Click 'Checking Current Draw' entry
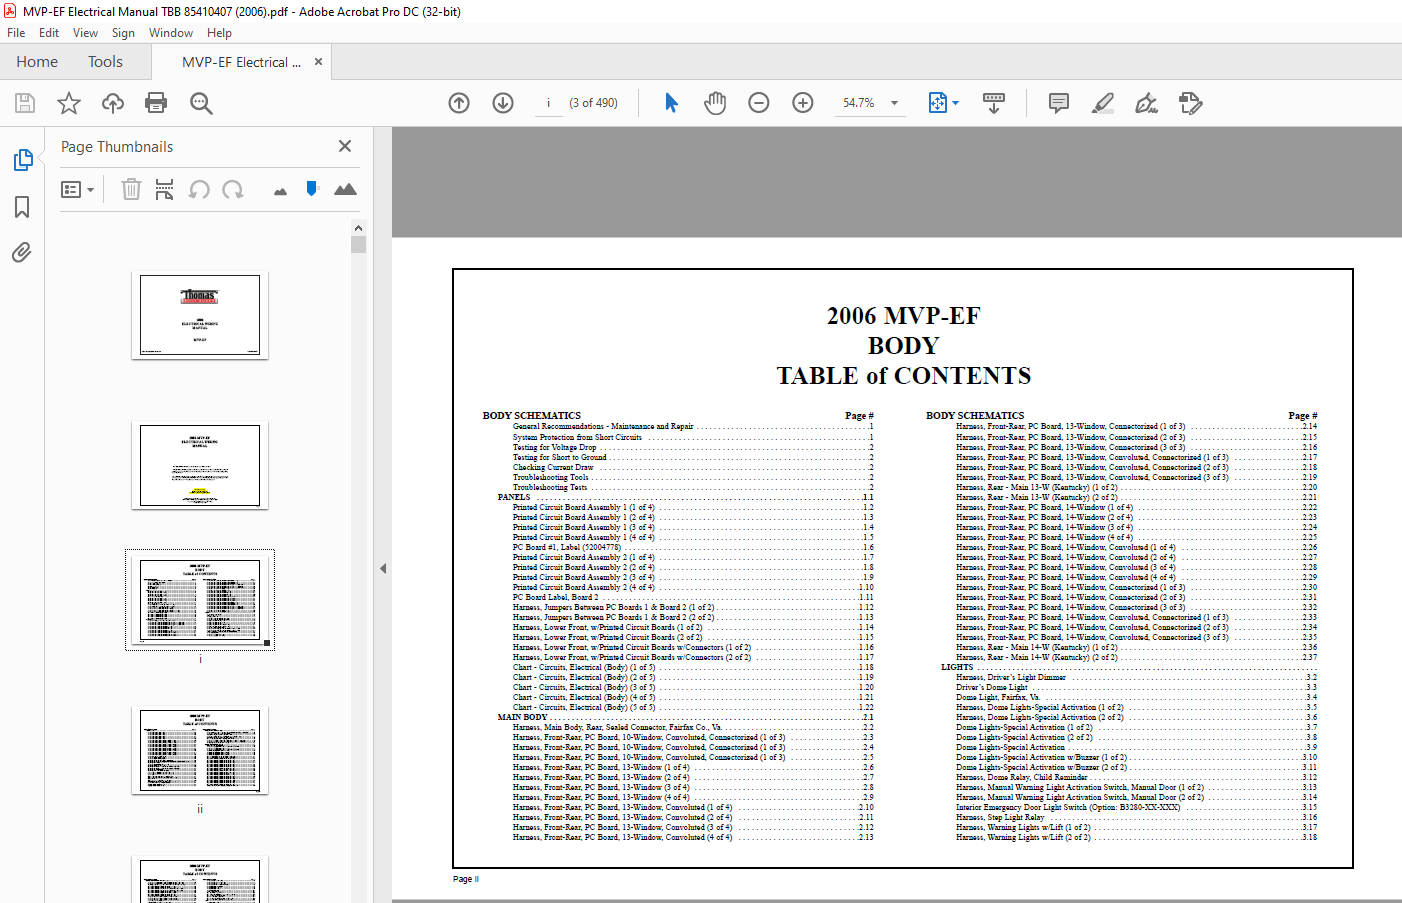The height and width of the screenshot is (903, 1402). pos(553,467)
